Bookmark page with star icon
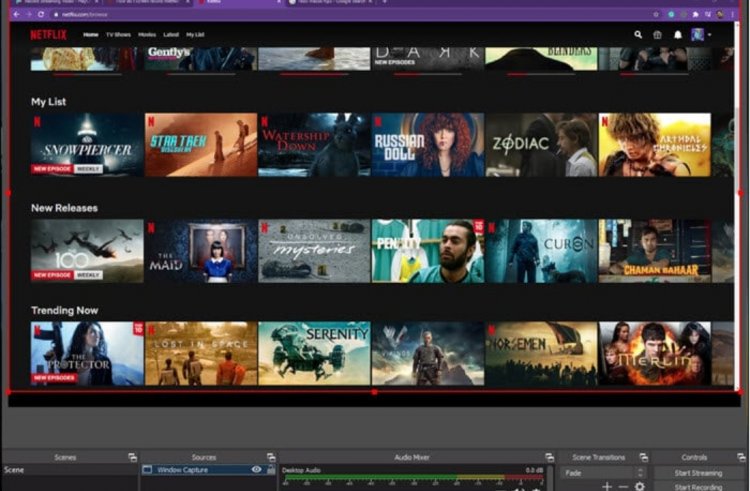The height and width of the screenshot is (491, 750). [x=656, y=14]
